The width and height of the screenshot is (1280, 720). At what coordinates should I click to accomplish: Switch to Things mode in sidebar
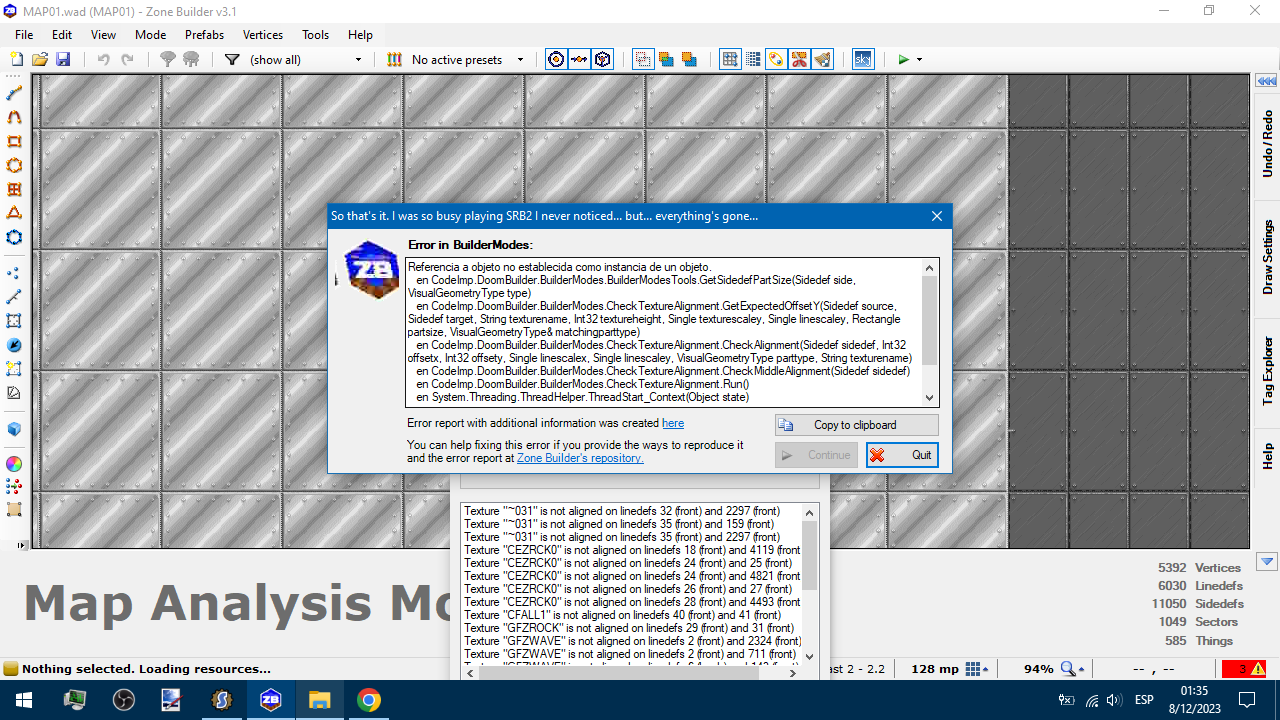pyautogui.click(x=14, y=345)
